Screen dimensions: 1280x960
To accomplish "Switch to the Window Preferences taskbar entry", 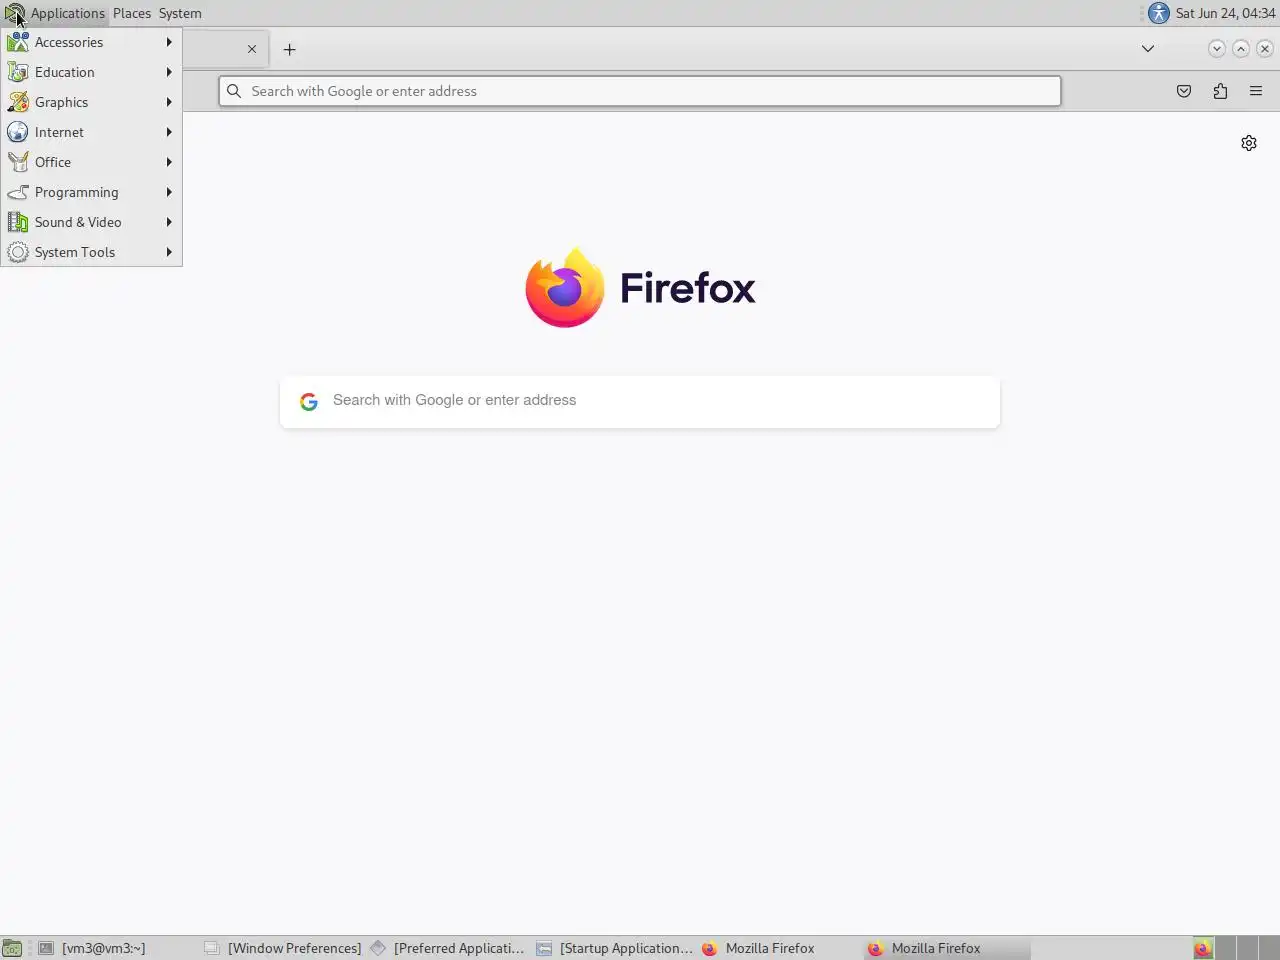I will (283, 948).
